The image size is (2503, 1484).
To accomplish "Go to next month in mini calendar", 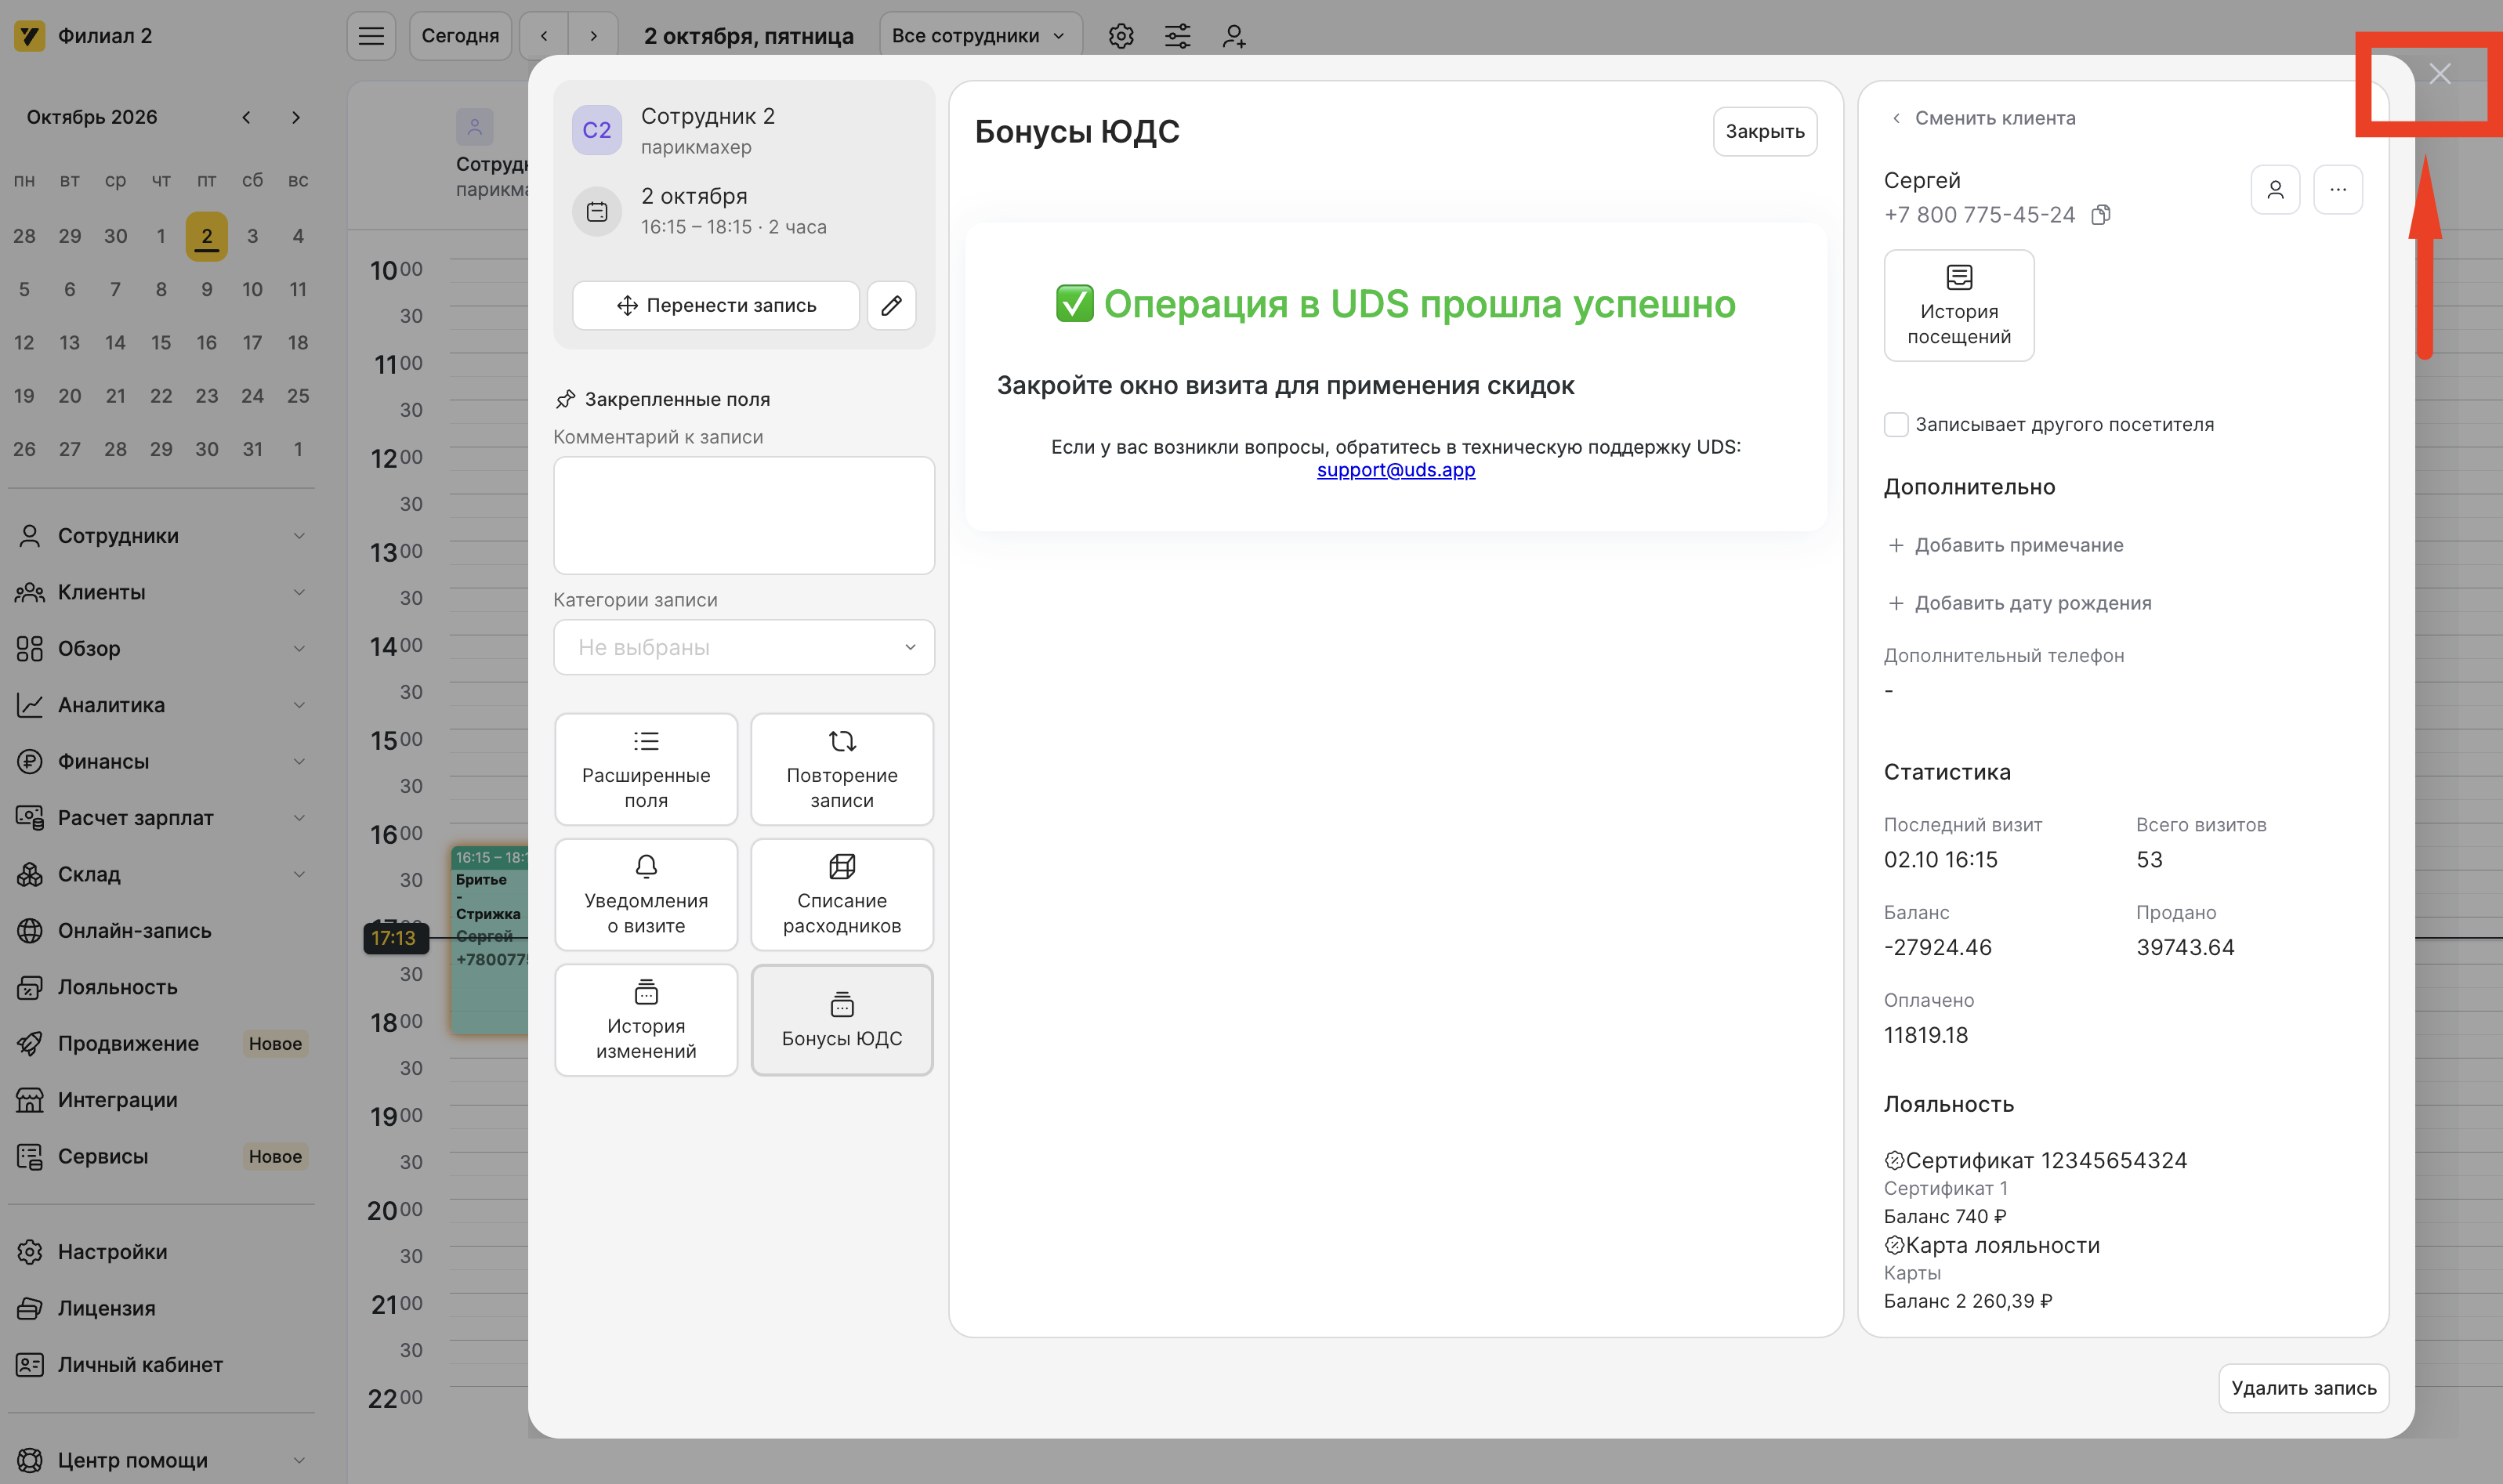I will coord(296,117).
